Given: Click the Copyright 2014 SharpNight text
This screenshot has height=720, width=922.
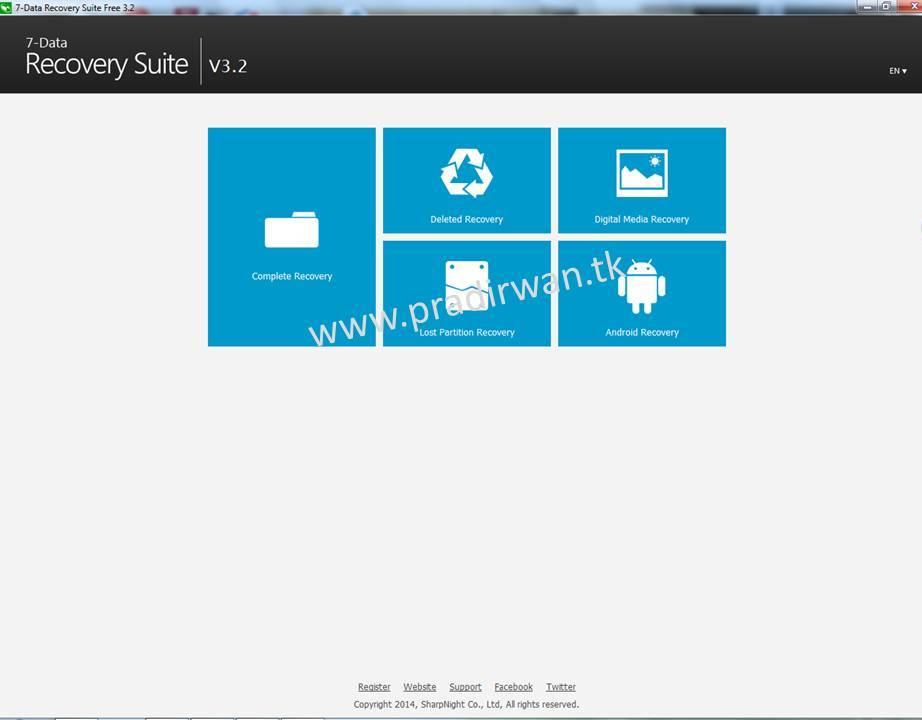Looking at the screenshot, I should [x=466, y=704].
